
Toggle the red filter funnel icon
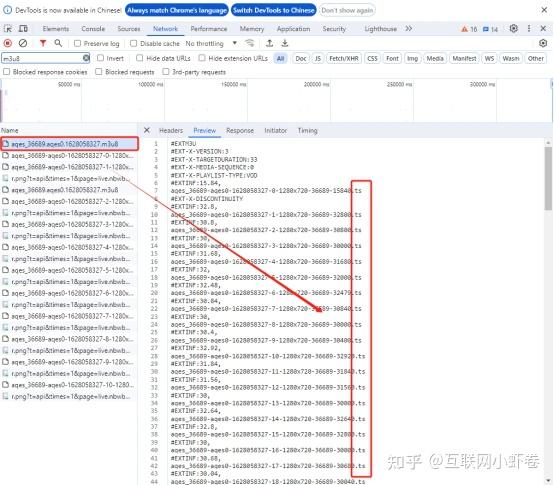[x=43, y=43]
